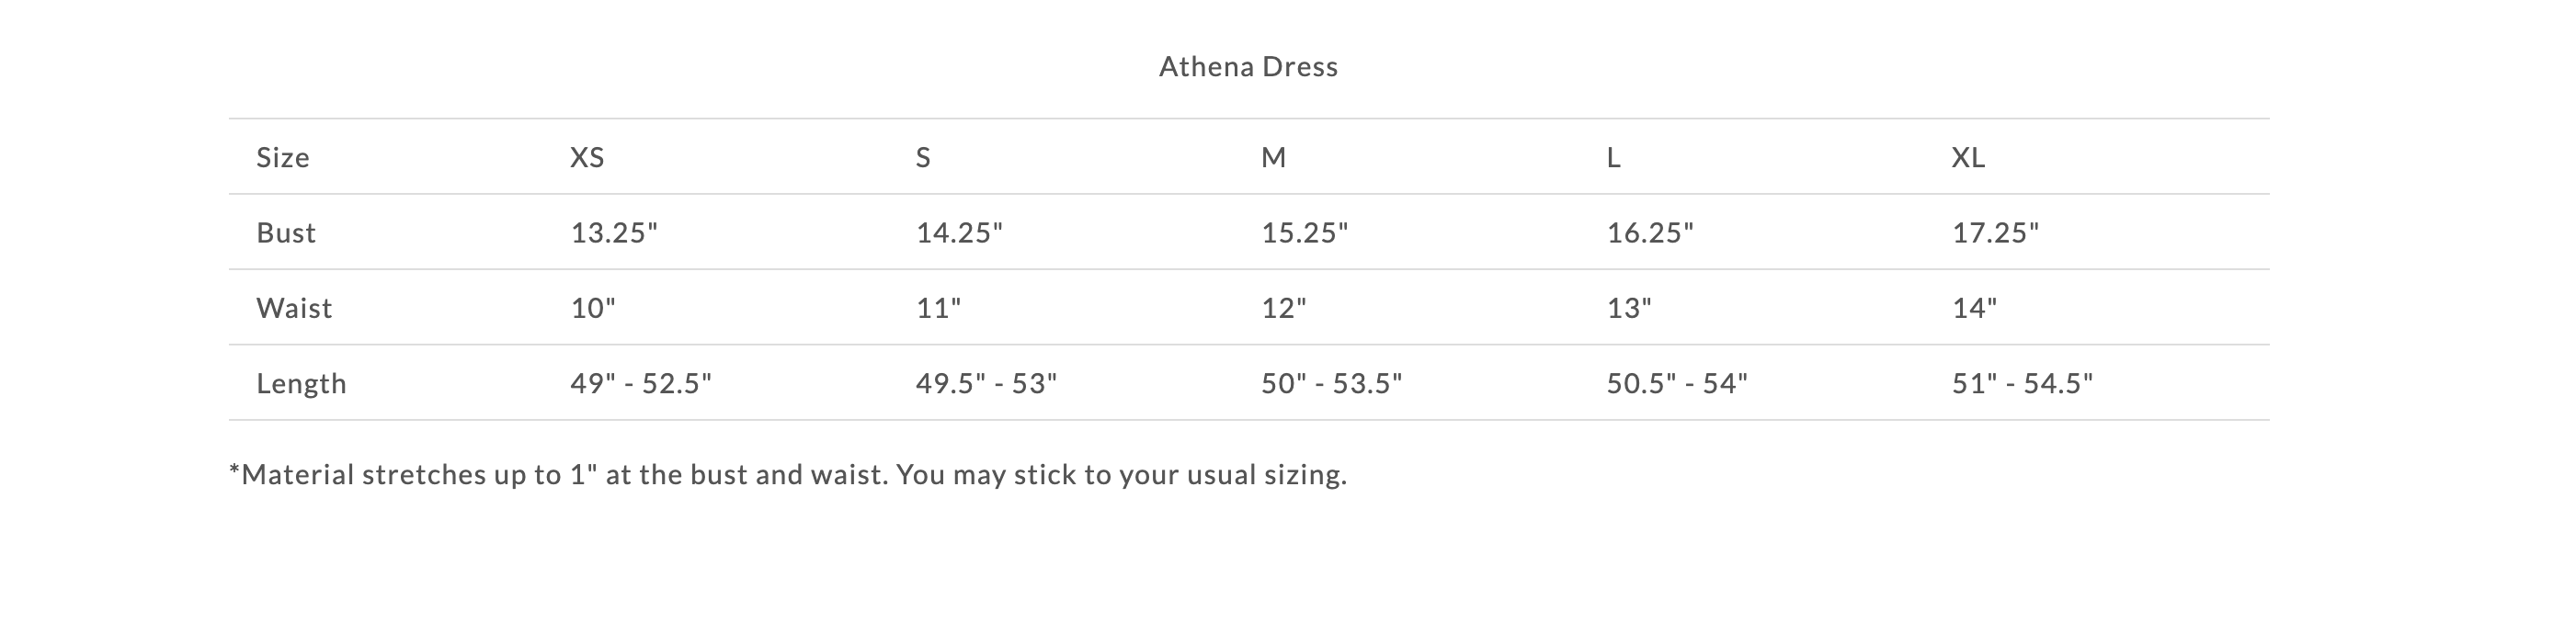This screenshot has width=2576, height=634.
Task: Click the 13.25" bust measurement
Action: [614, 233]
